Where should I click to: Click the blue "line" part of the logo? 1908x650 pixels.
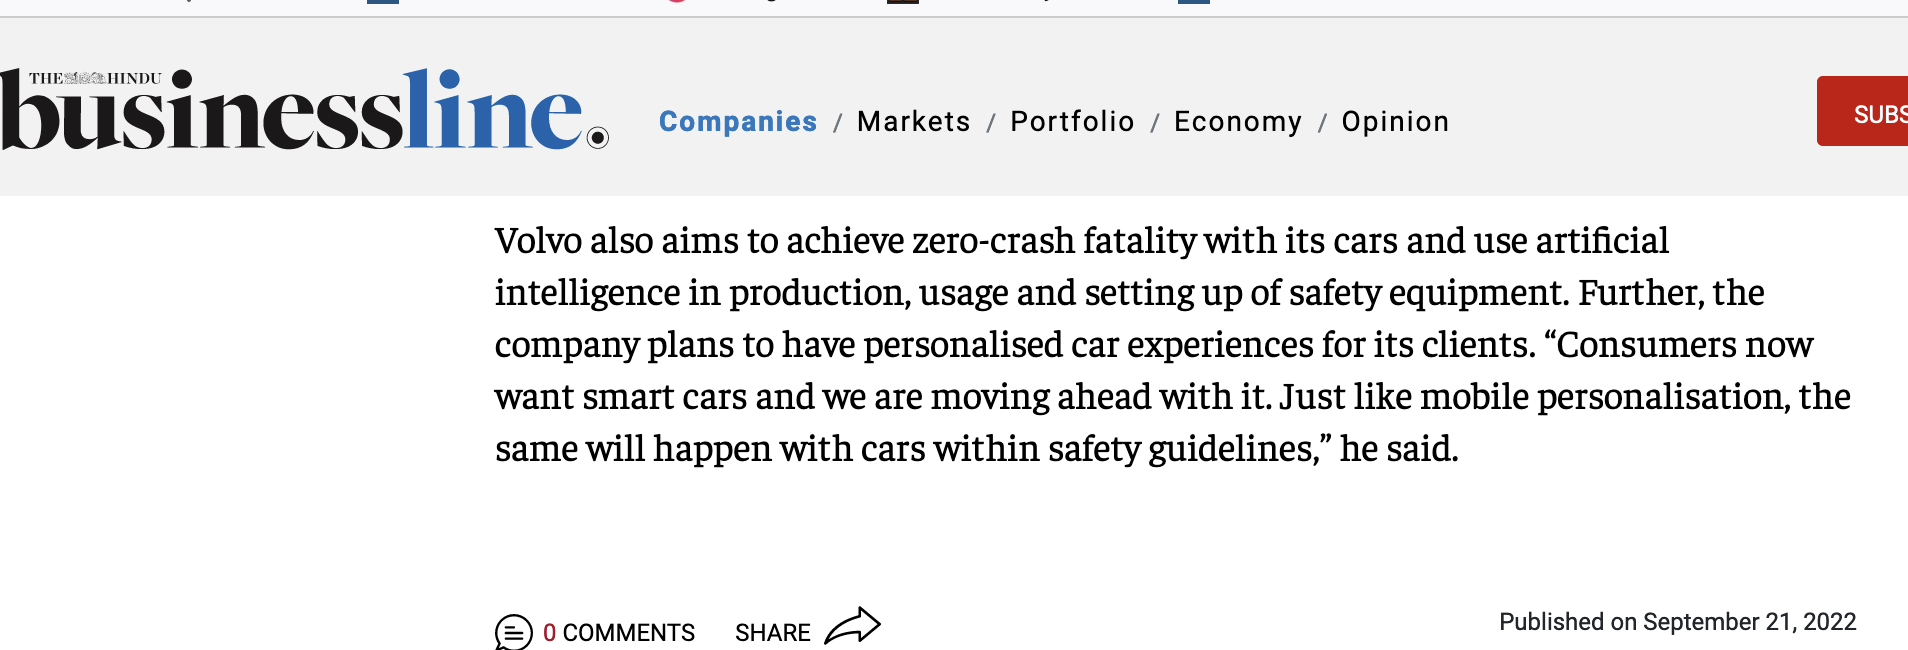coord(493,109)
